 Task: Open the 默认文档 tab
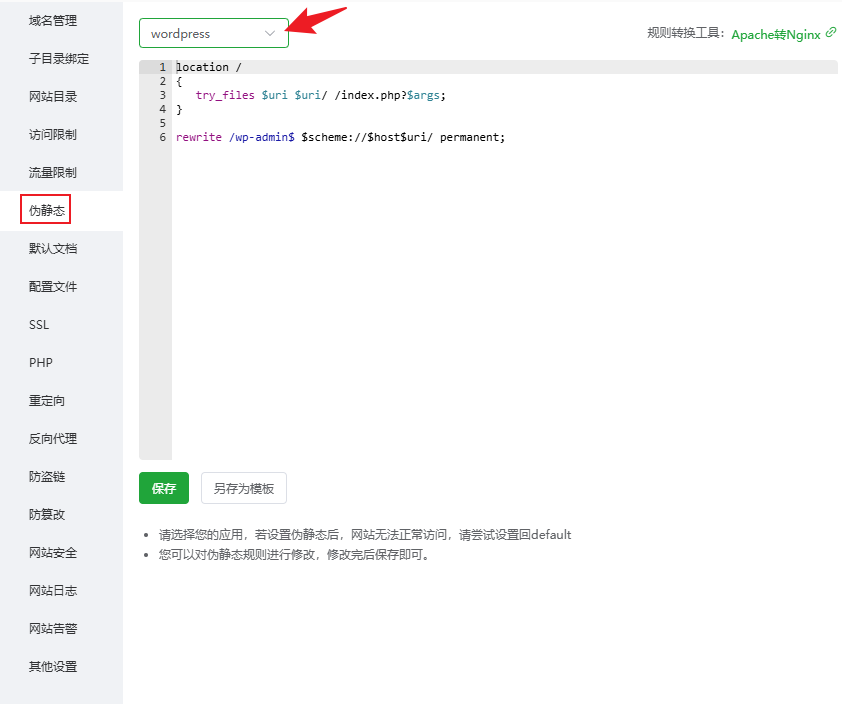coord(53,249)
